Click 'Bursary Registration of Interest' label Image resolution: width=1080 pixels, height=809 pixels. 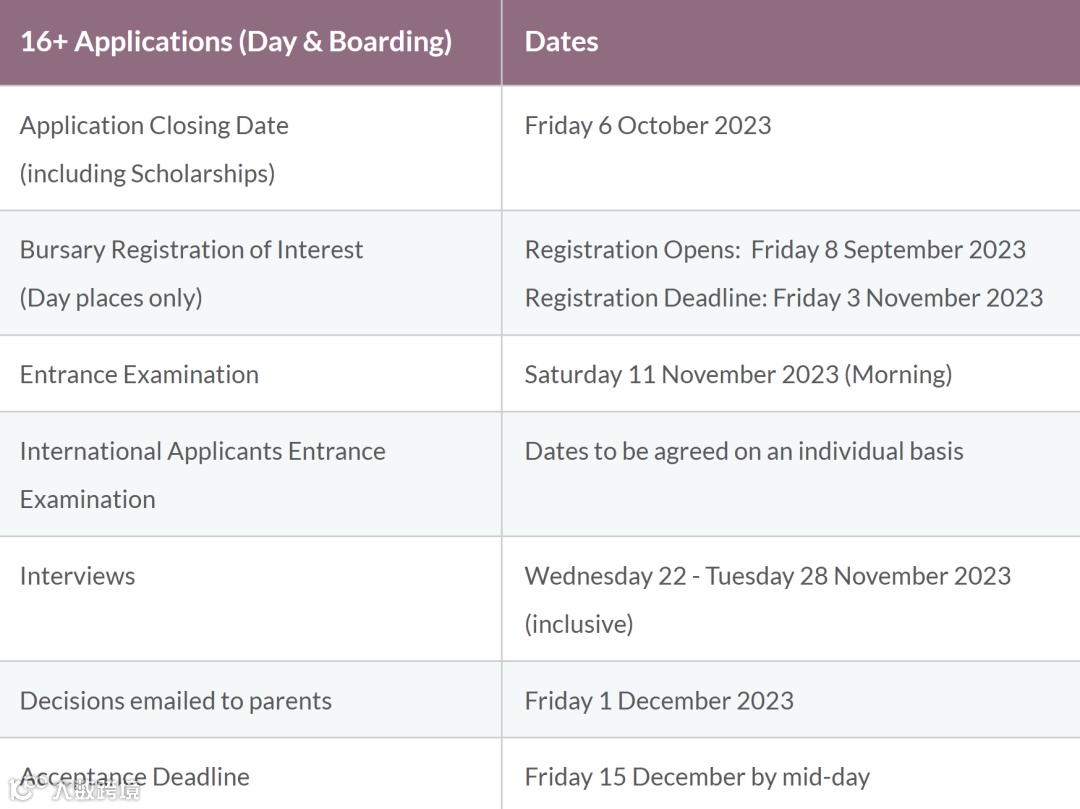click(x=191, y=250)
